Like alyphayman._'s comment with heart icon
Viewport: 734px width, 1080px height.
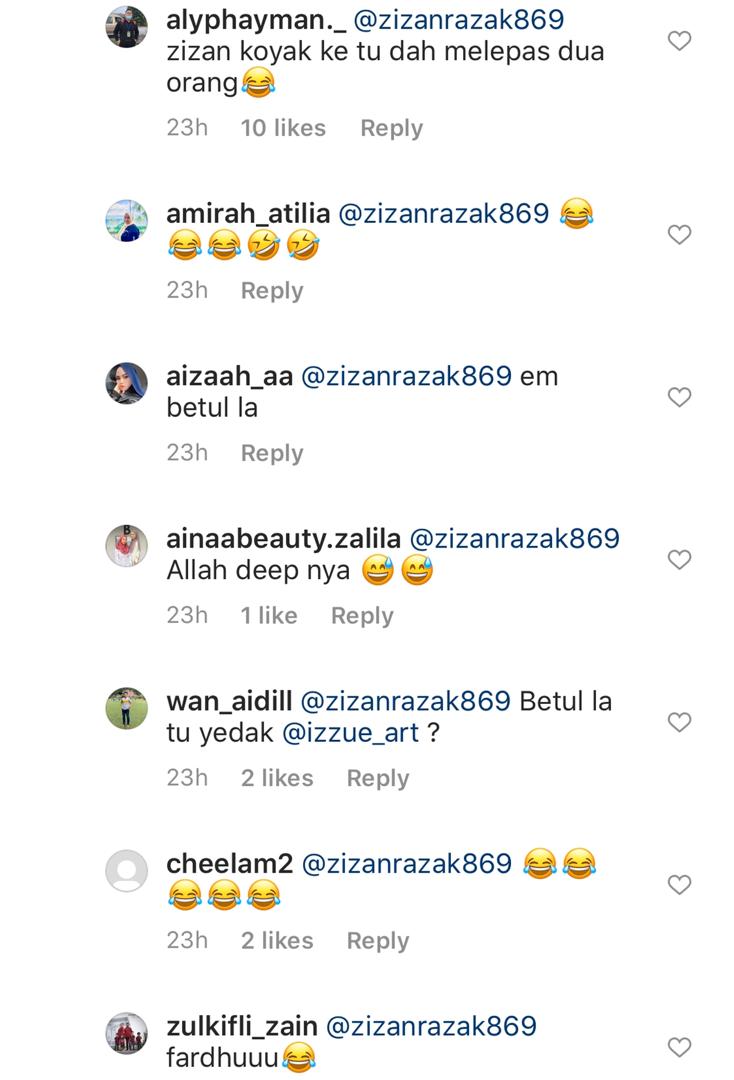pos(679,41)
